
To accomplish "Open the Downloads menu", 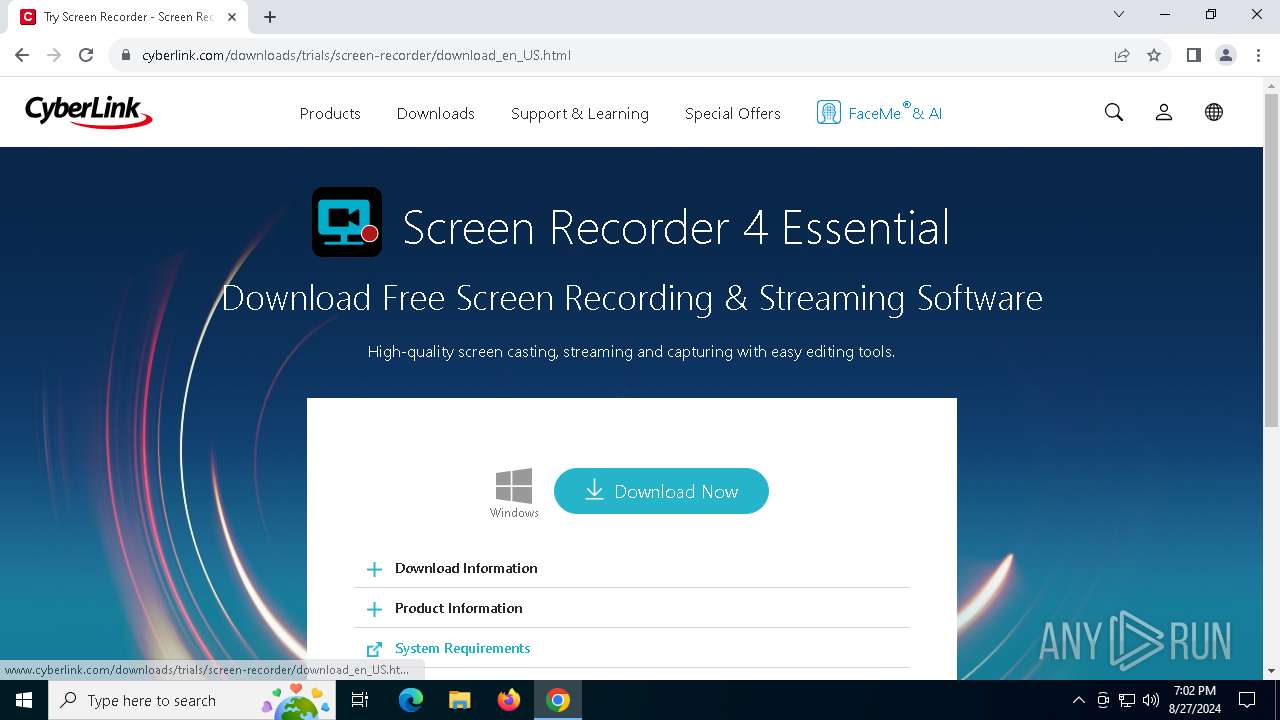I will pos(436,113).
